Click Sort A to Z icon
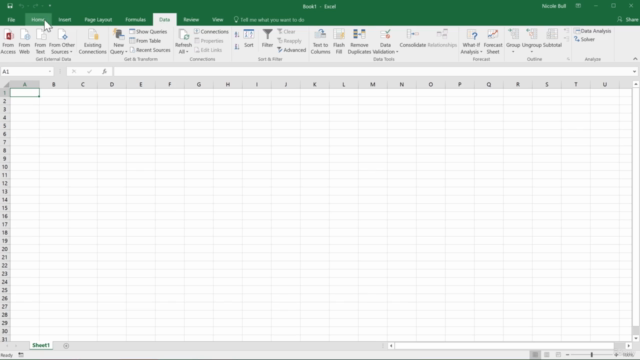Screen dimensions: 640x360 237,35
